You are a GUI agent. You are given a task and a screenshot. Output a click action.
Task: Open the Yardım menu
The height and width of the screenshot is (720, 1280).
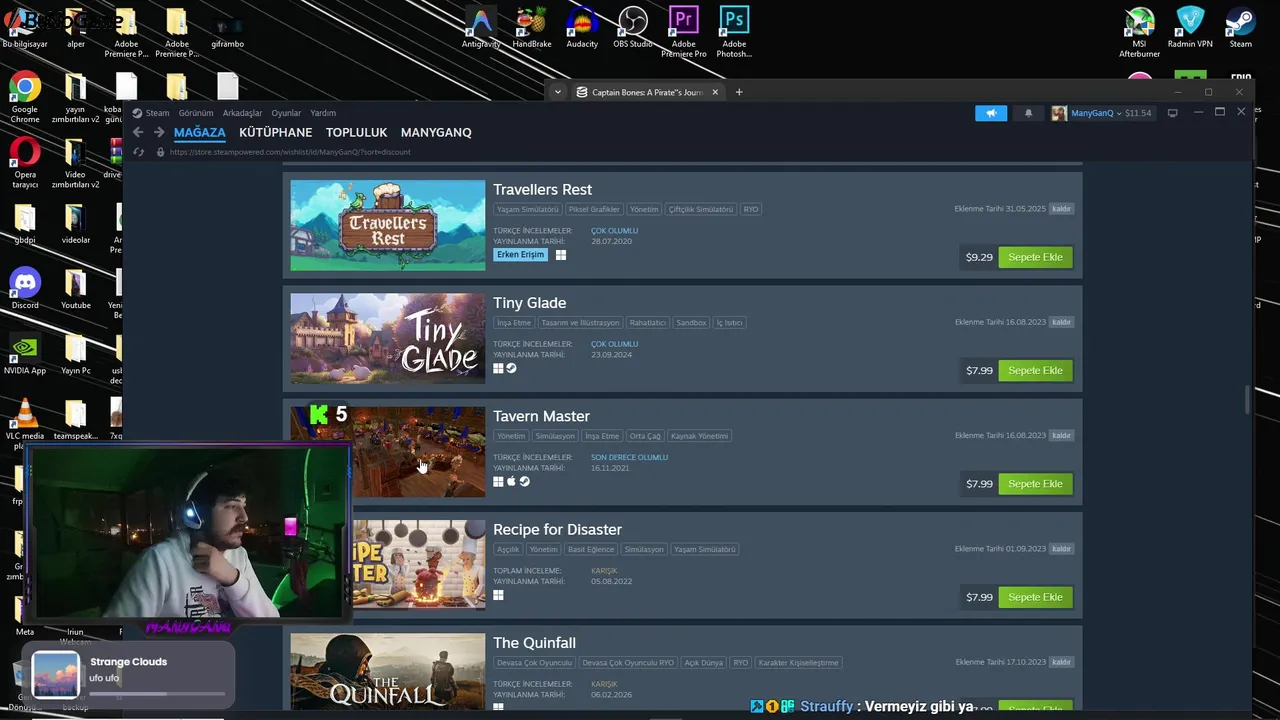tap(323, 113)
